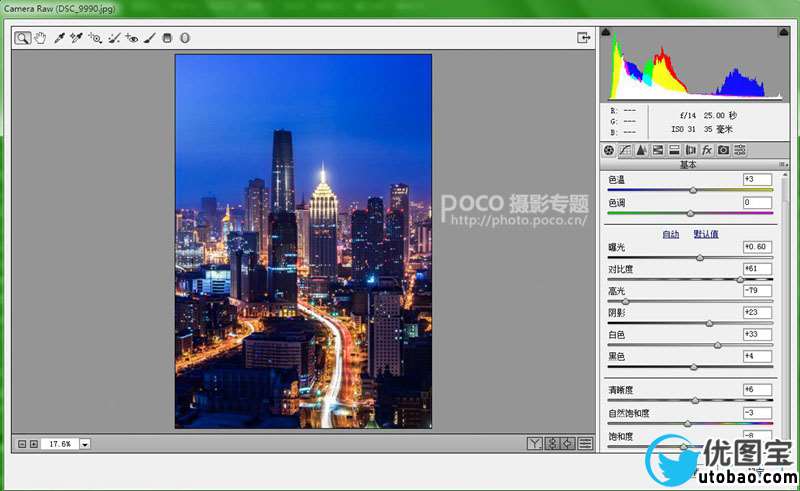Select the Radial Filter tool

coord(185,38)
